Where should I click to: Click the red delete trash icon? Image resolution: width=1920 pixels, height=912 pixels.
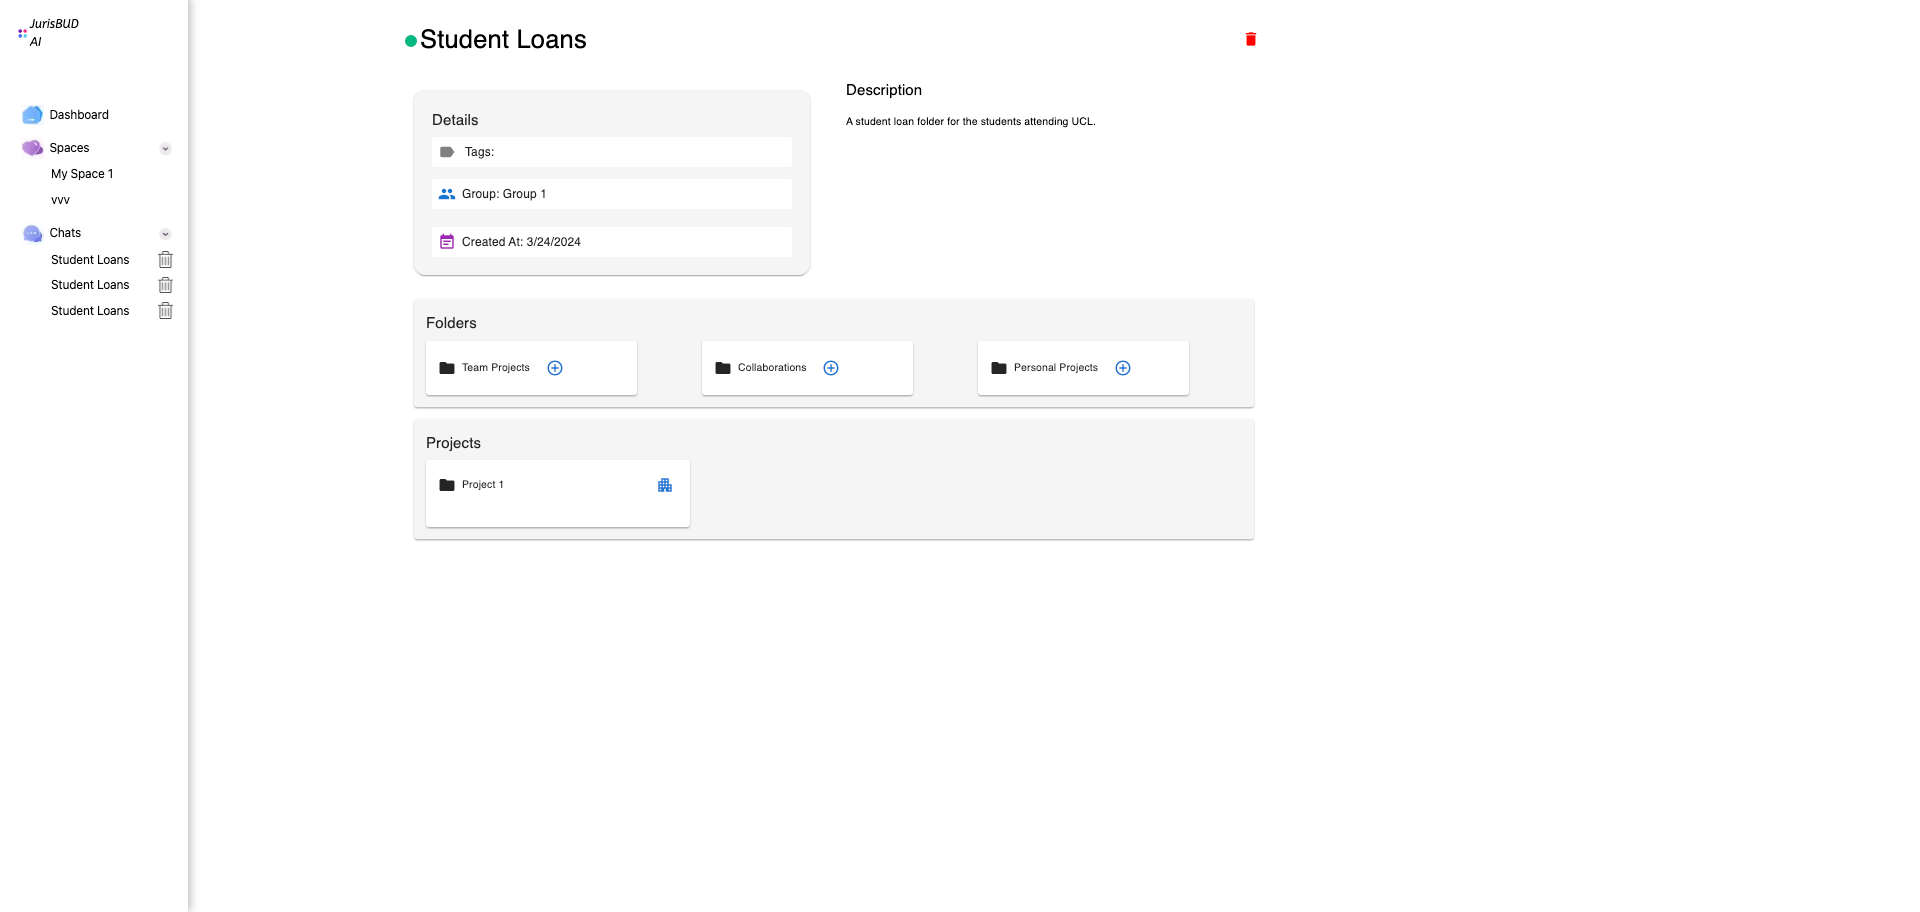pyautogui.click(x=1250, y=40)
